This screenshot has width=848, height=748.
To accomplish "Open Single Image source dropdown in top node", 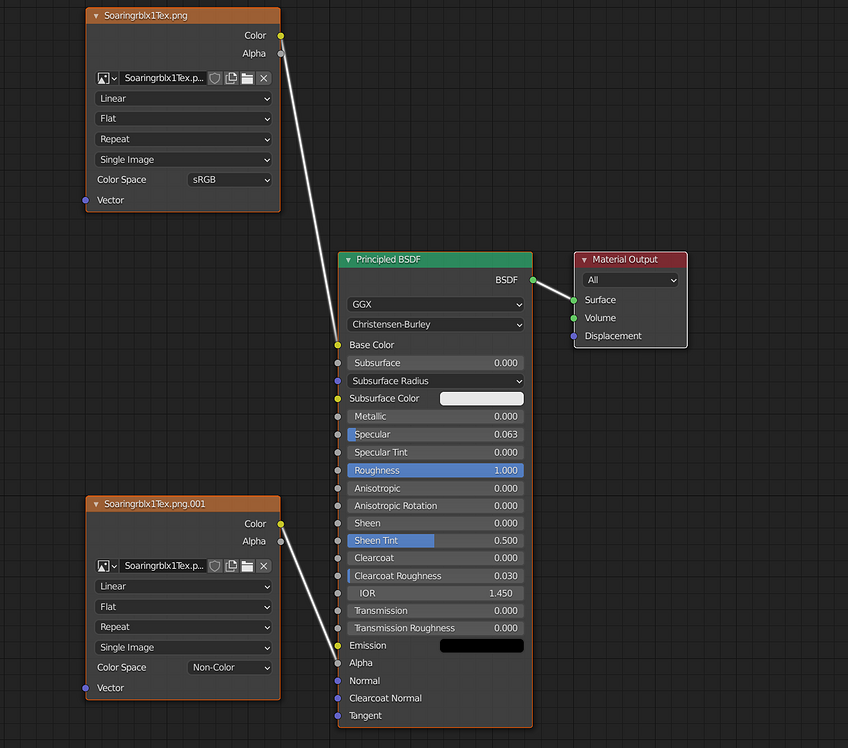I will point(183,160).
